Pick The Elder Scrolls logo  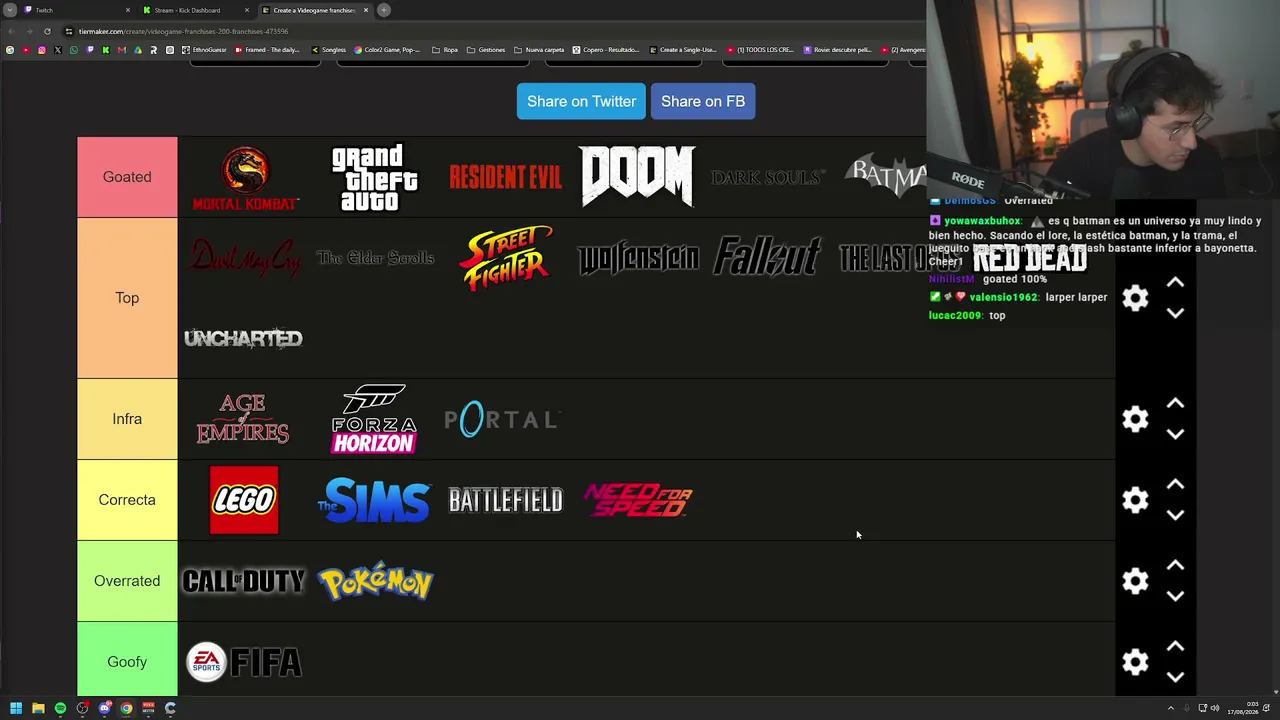(x=375, y=258)
